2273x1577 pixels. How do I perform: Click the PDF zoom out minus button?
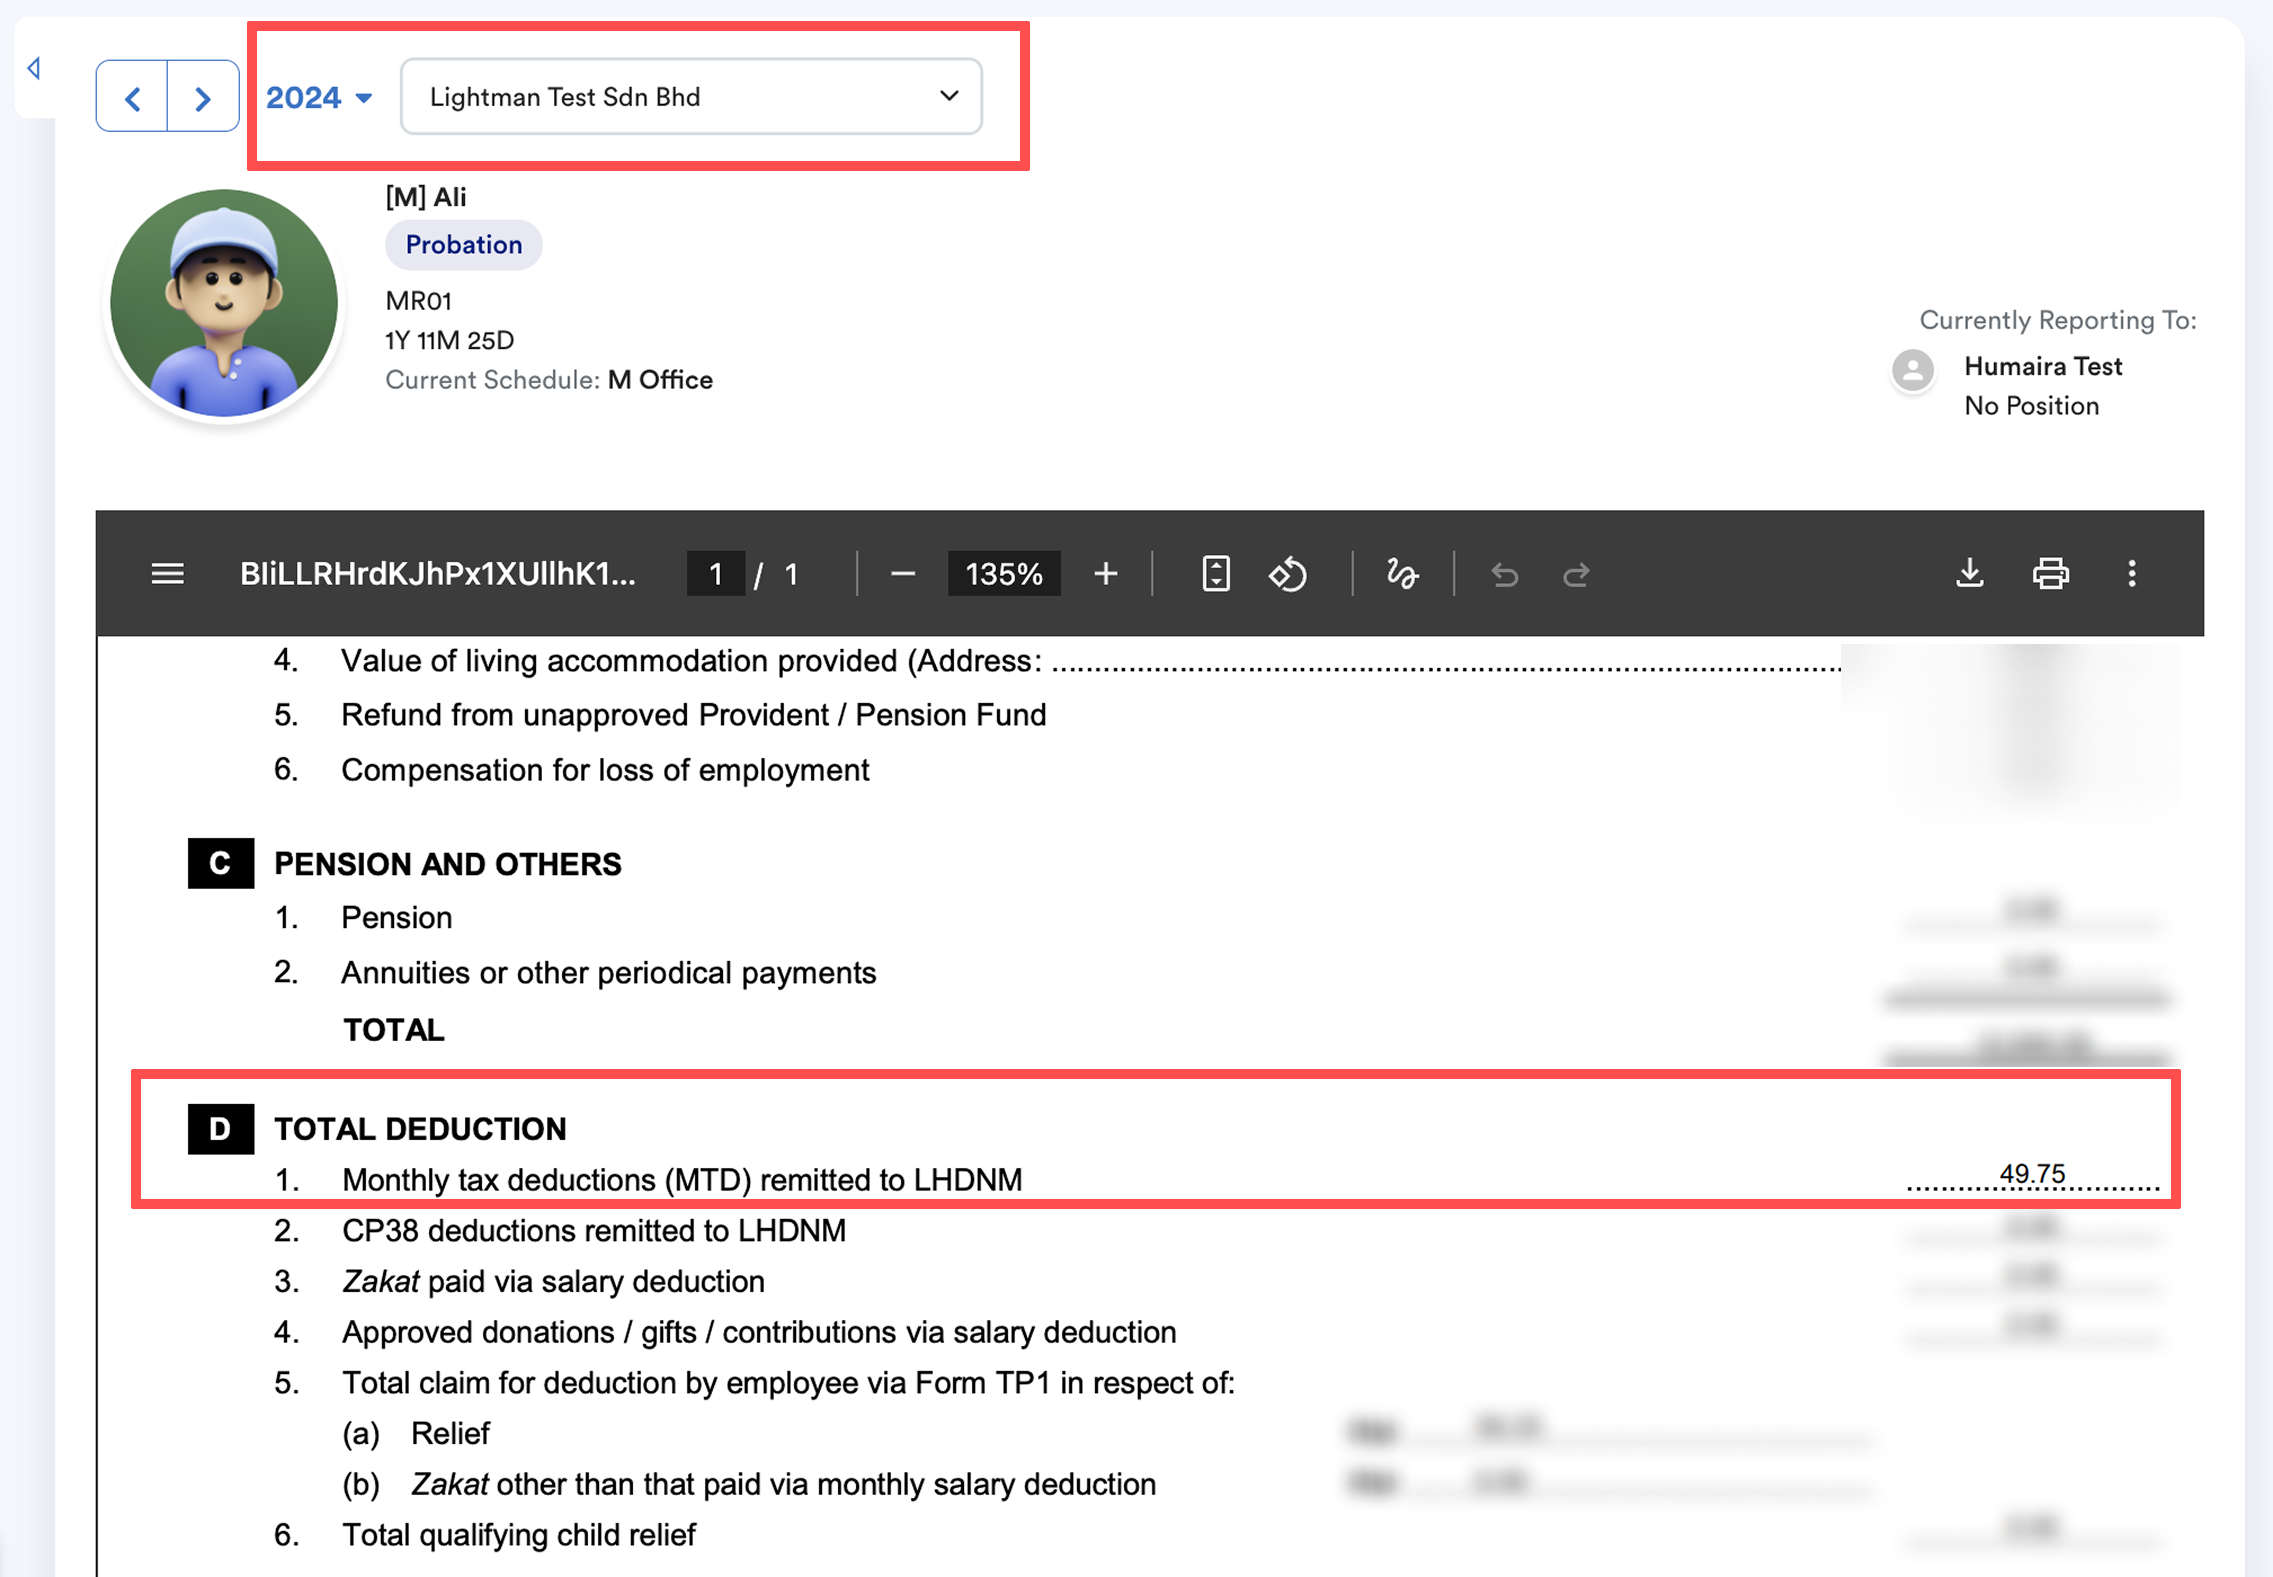click(902, 574)
